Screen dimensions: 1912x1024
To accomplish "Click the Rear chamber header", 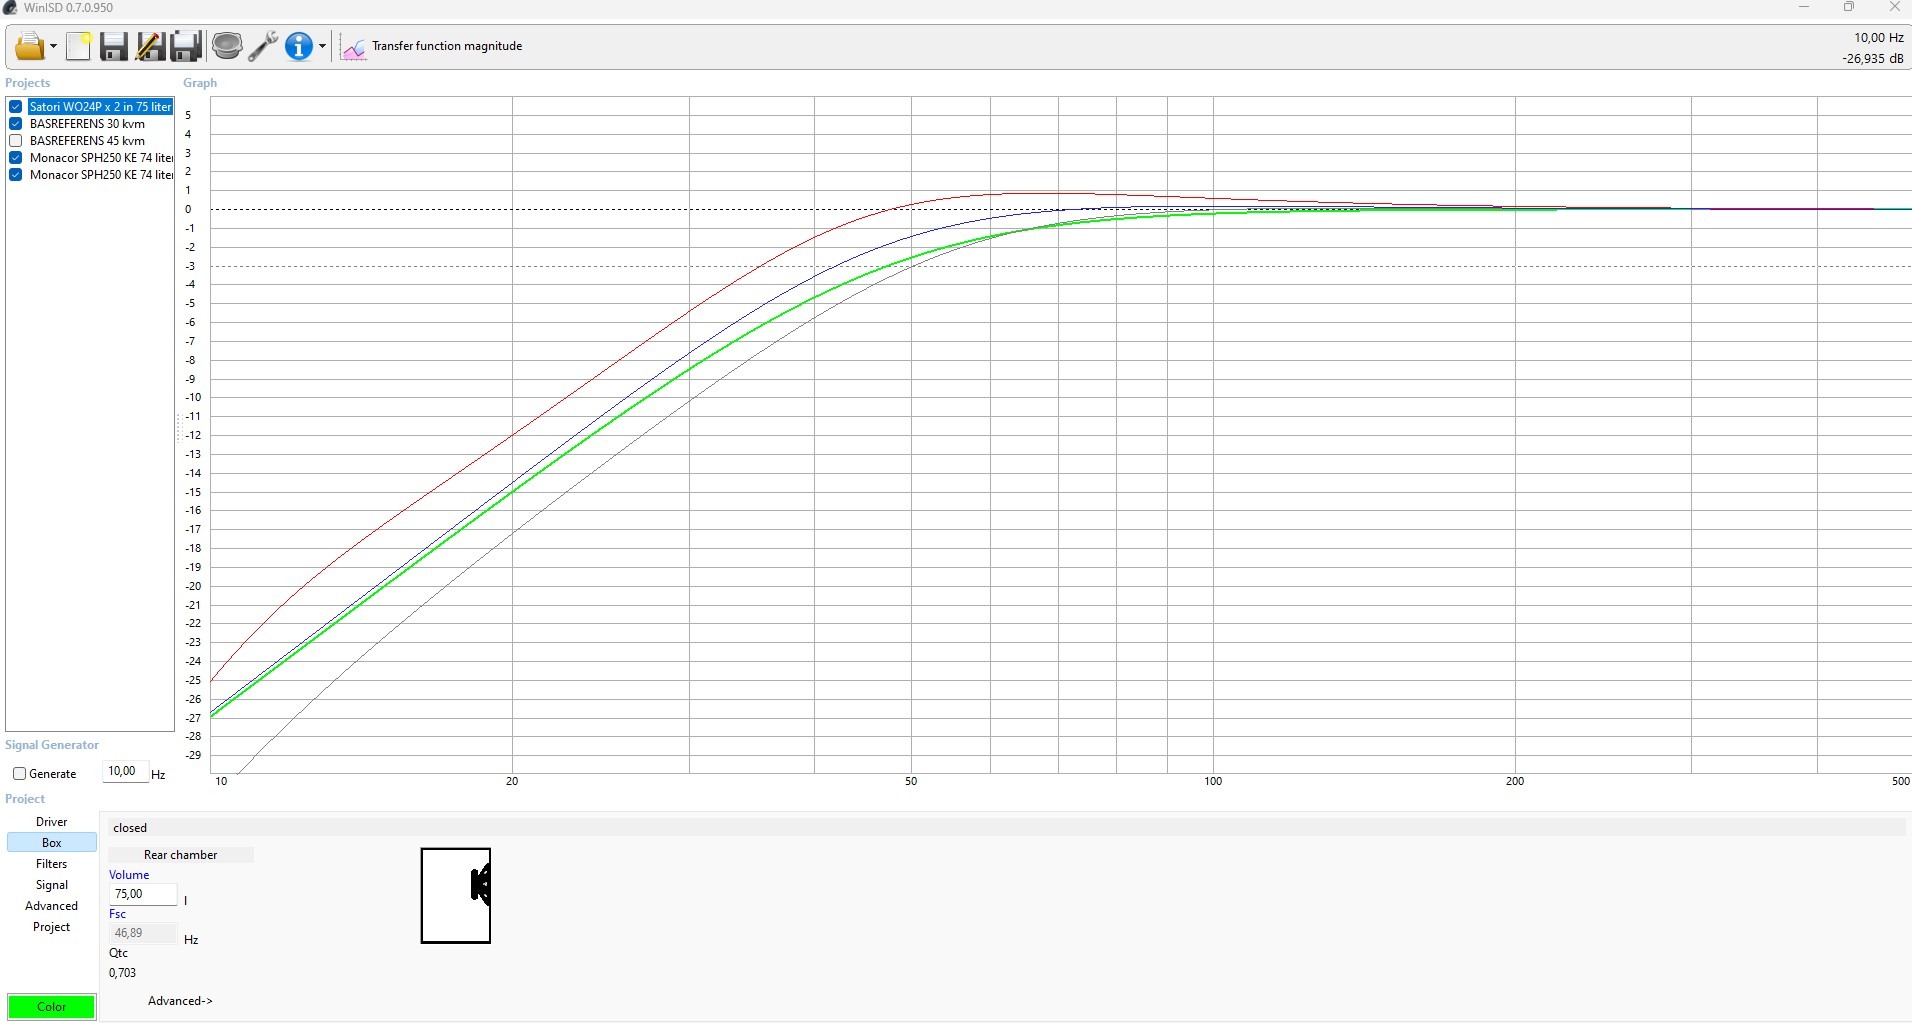I will (180, 855).
